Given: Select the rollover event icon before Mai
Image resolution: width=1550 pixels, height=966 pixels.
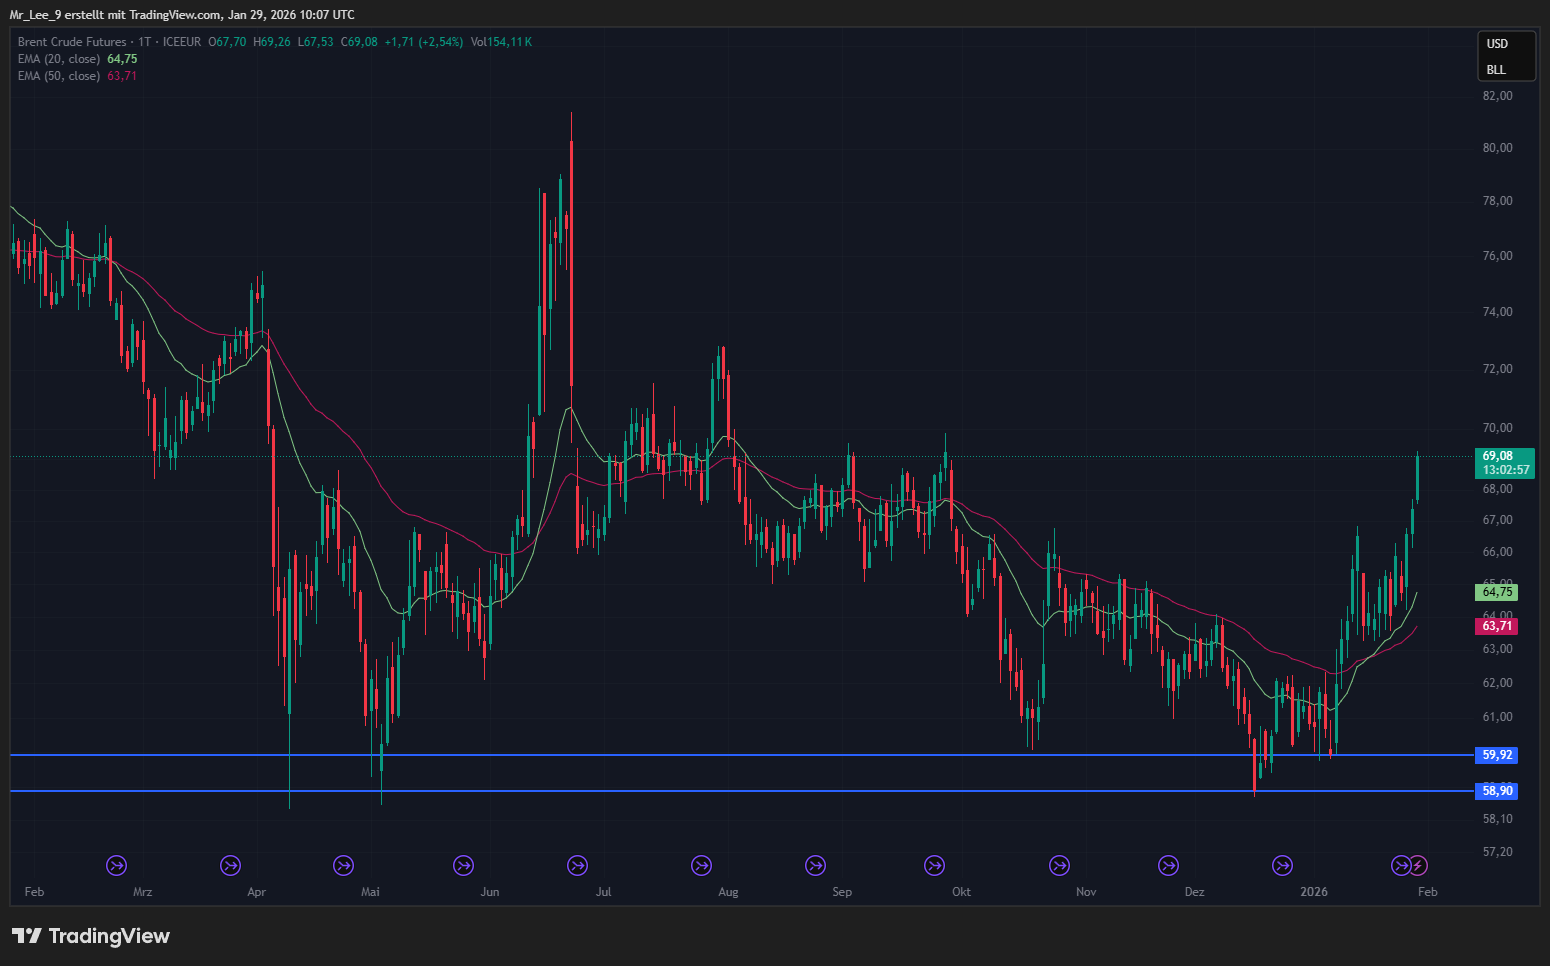Looking at the screenshot, I should [x=344, y=865].
